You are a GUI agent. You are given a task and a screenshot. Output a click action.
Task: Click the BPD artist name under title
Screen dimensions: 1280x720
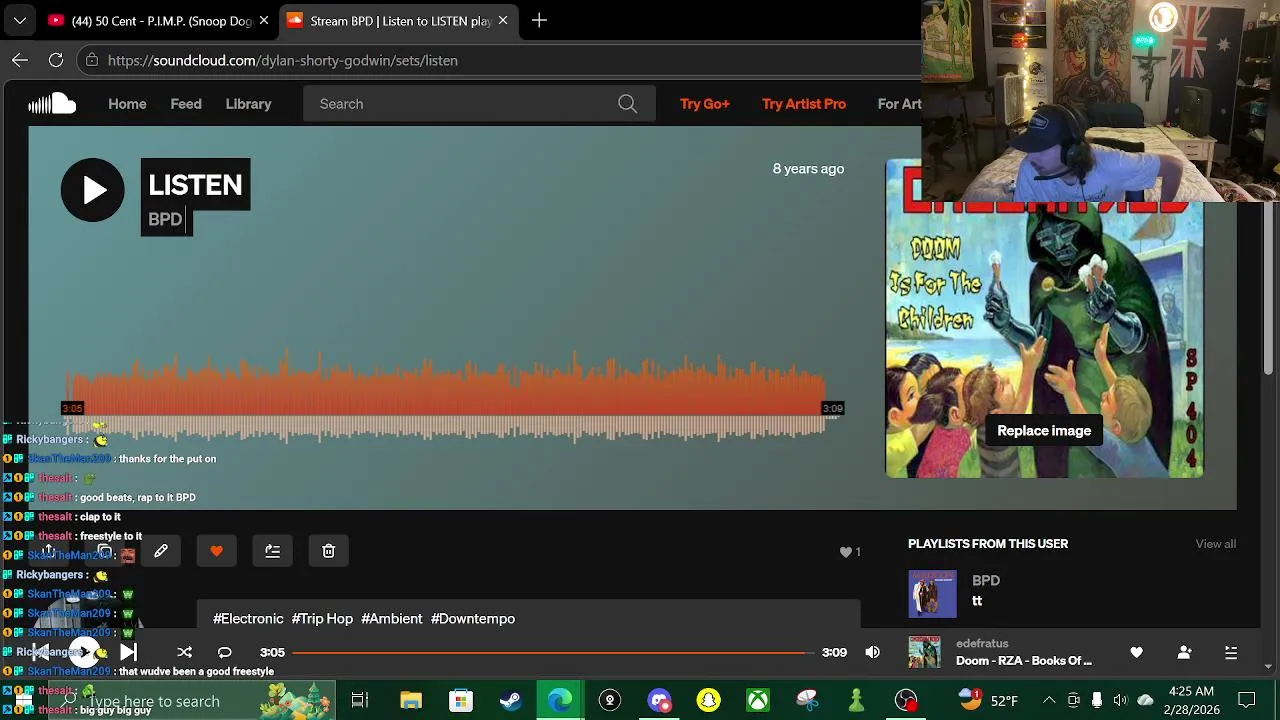coord(165,220)
